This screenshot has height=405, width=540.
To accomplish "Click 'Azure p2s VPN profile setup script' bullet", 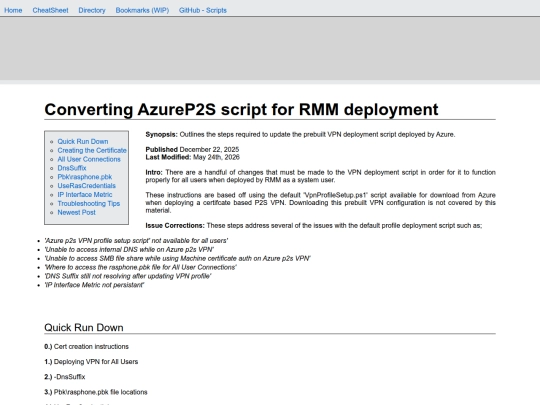I will (x=136, y=241).
